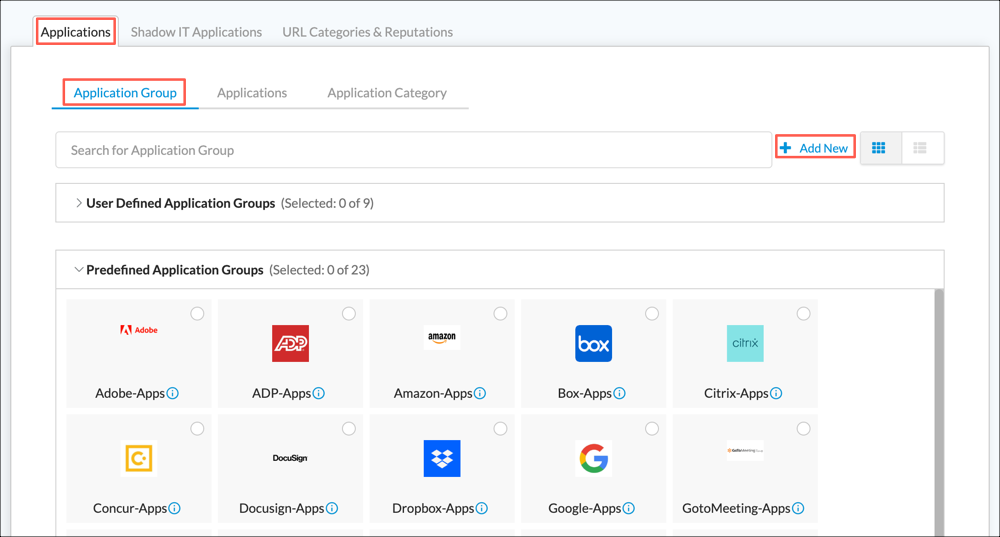Image resolution: width=1000 pixels, height=537 pixels.
Task: Select the Concur-Apps radio button
Action: (197, 429)
